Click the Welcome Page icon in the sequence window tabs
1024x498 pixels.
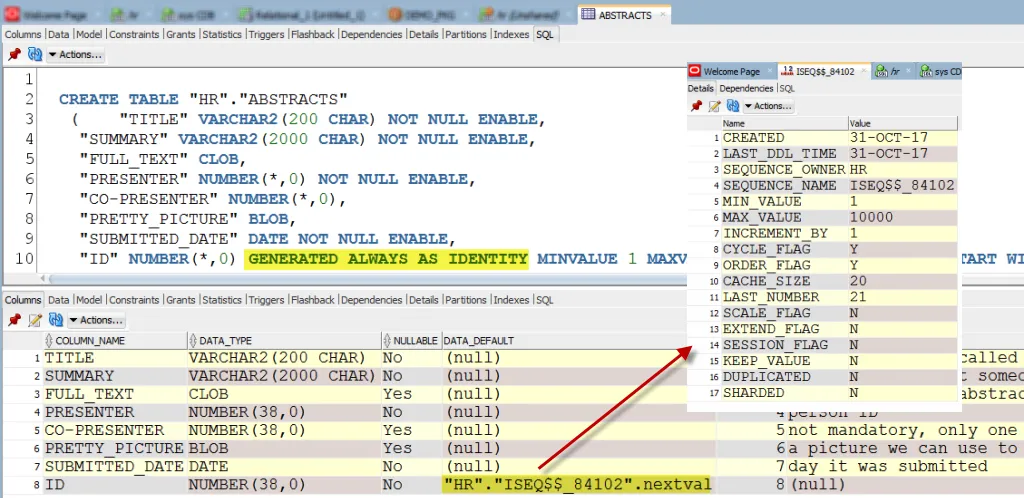pos(695,72)
